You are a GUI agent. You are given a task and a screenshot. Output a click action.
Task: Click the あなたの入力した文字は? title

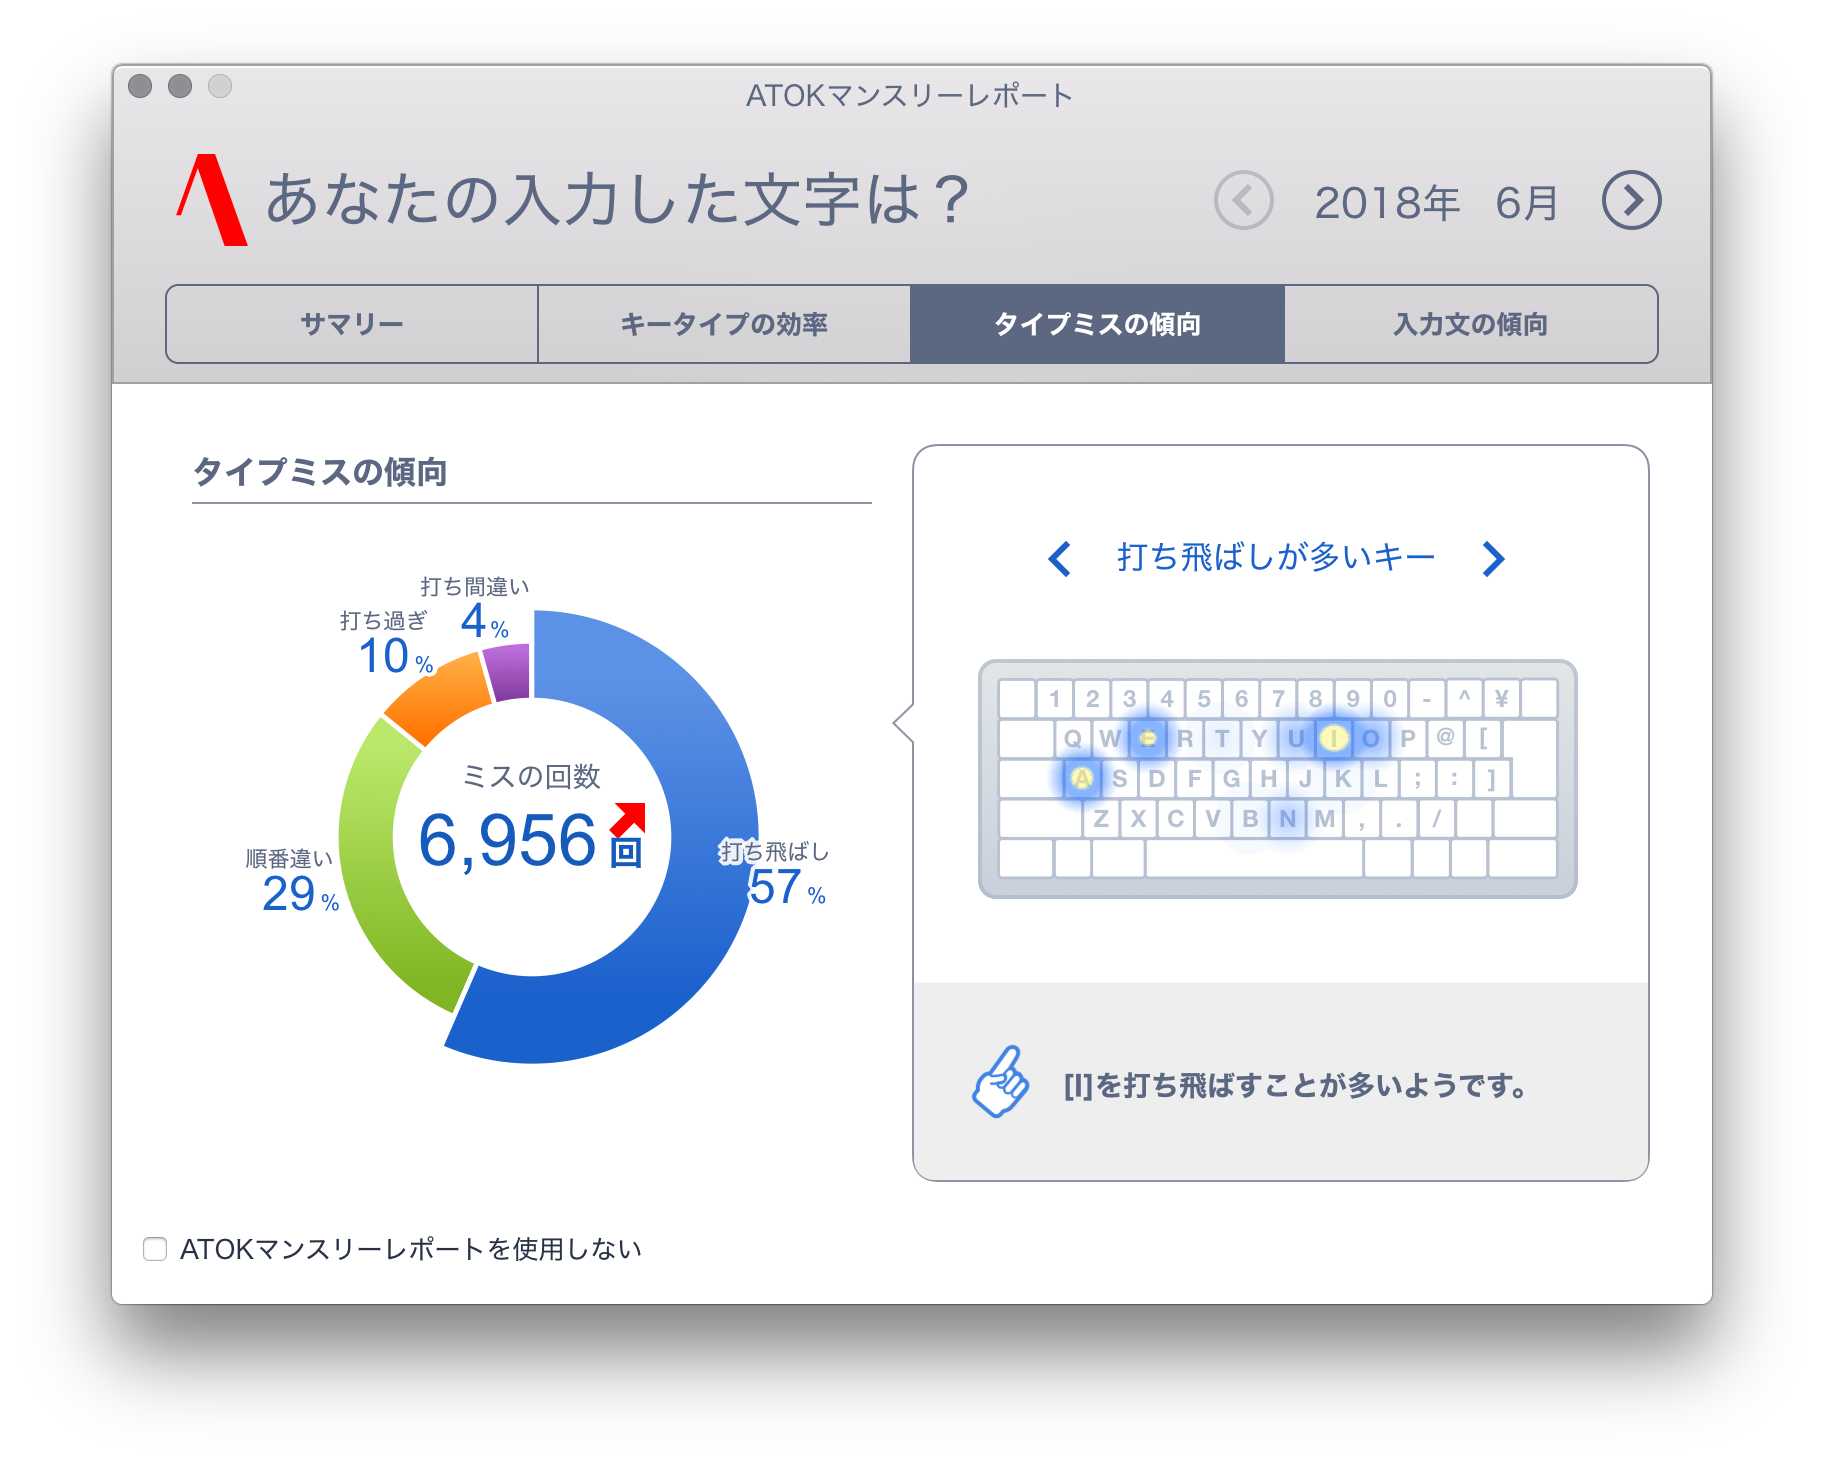(617, 199)
